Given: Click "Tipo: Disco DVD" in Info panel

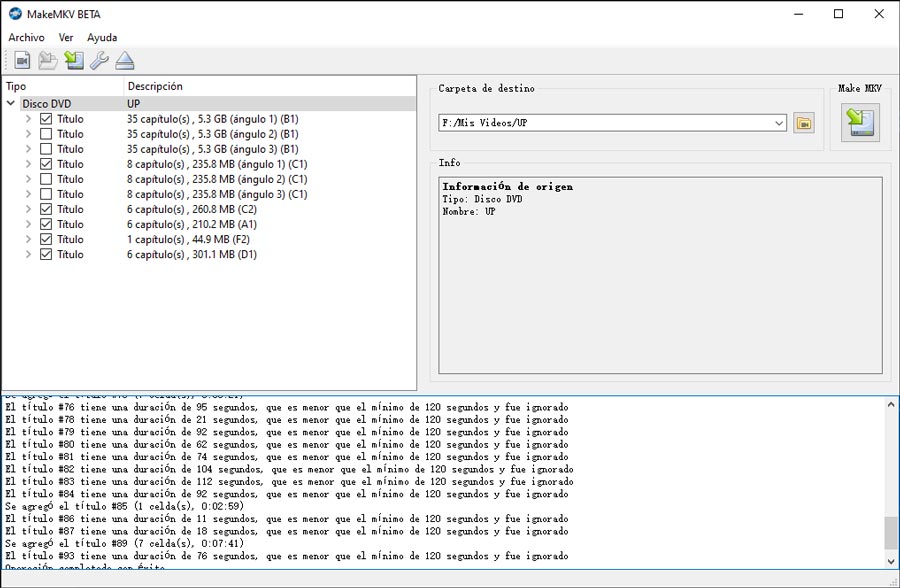Looking at the screenshot, I should (x=482, y=199).
